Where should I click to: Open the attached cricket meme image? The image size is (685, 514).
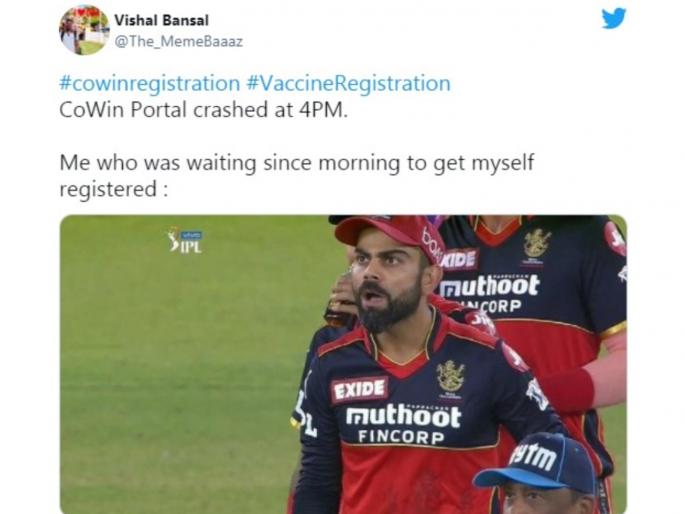coord(343,364)
